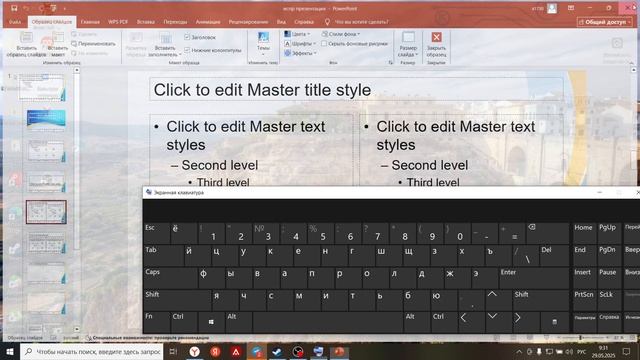The image size is (640, 360).
Task: Open the Файл (File) tab
Action: [15, 22]
